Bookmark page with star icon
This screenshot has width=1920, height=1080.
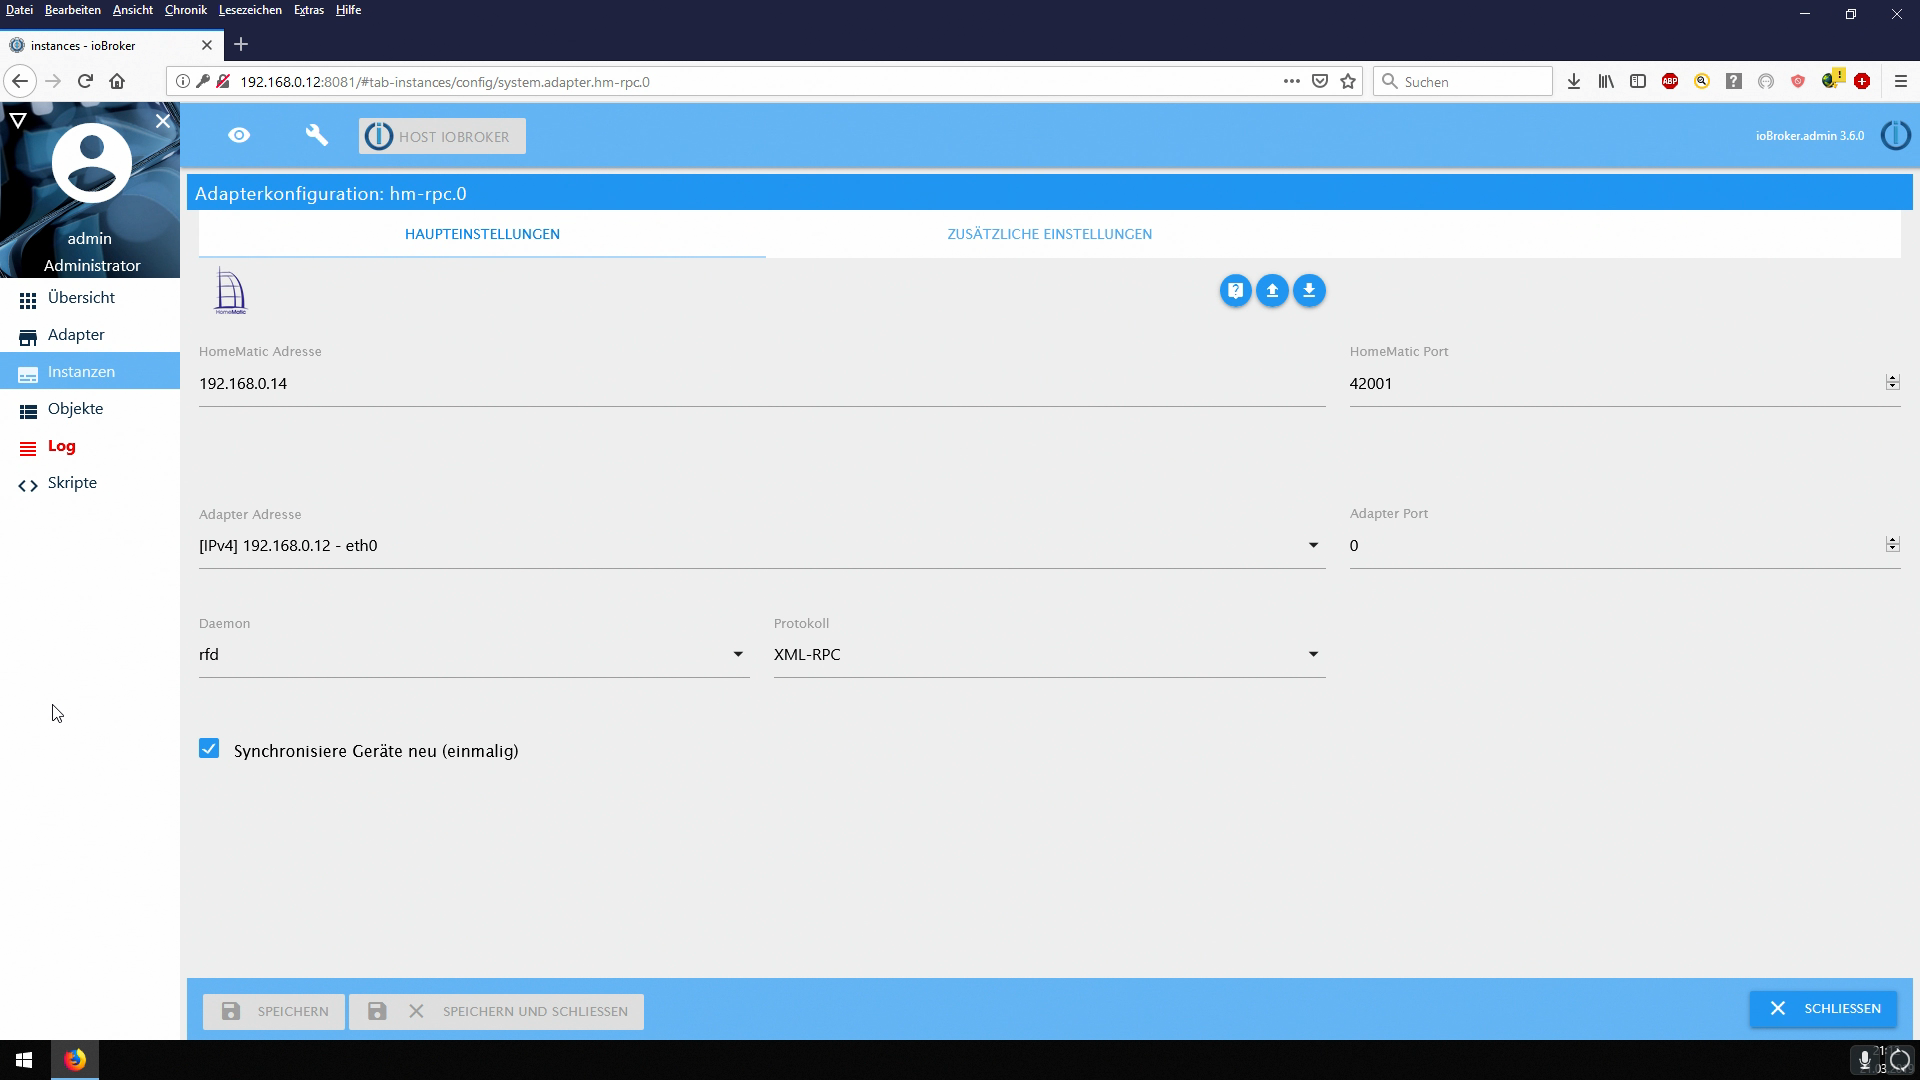(1348, 82)
